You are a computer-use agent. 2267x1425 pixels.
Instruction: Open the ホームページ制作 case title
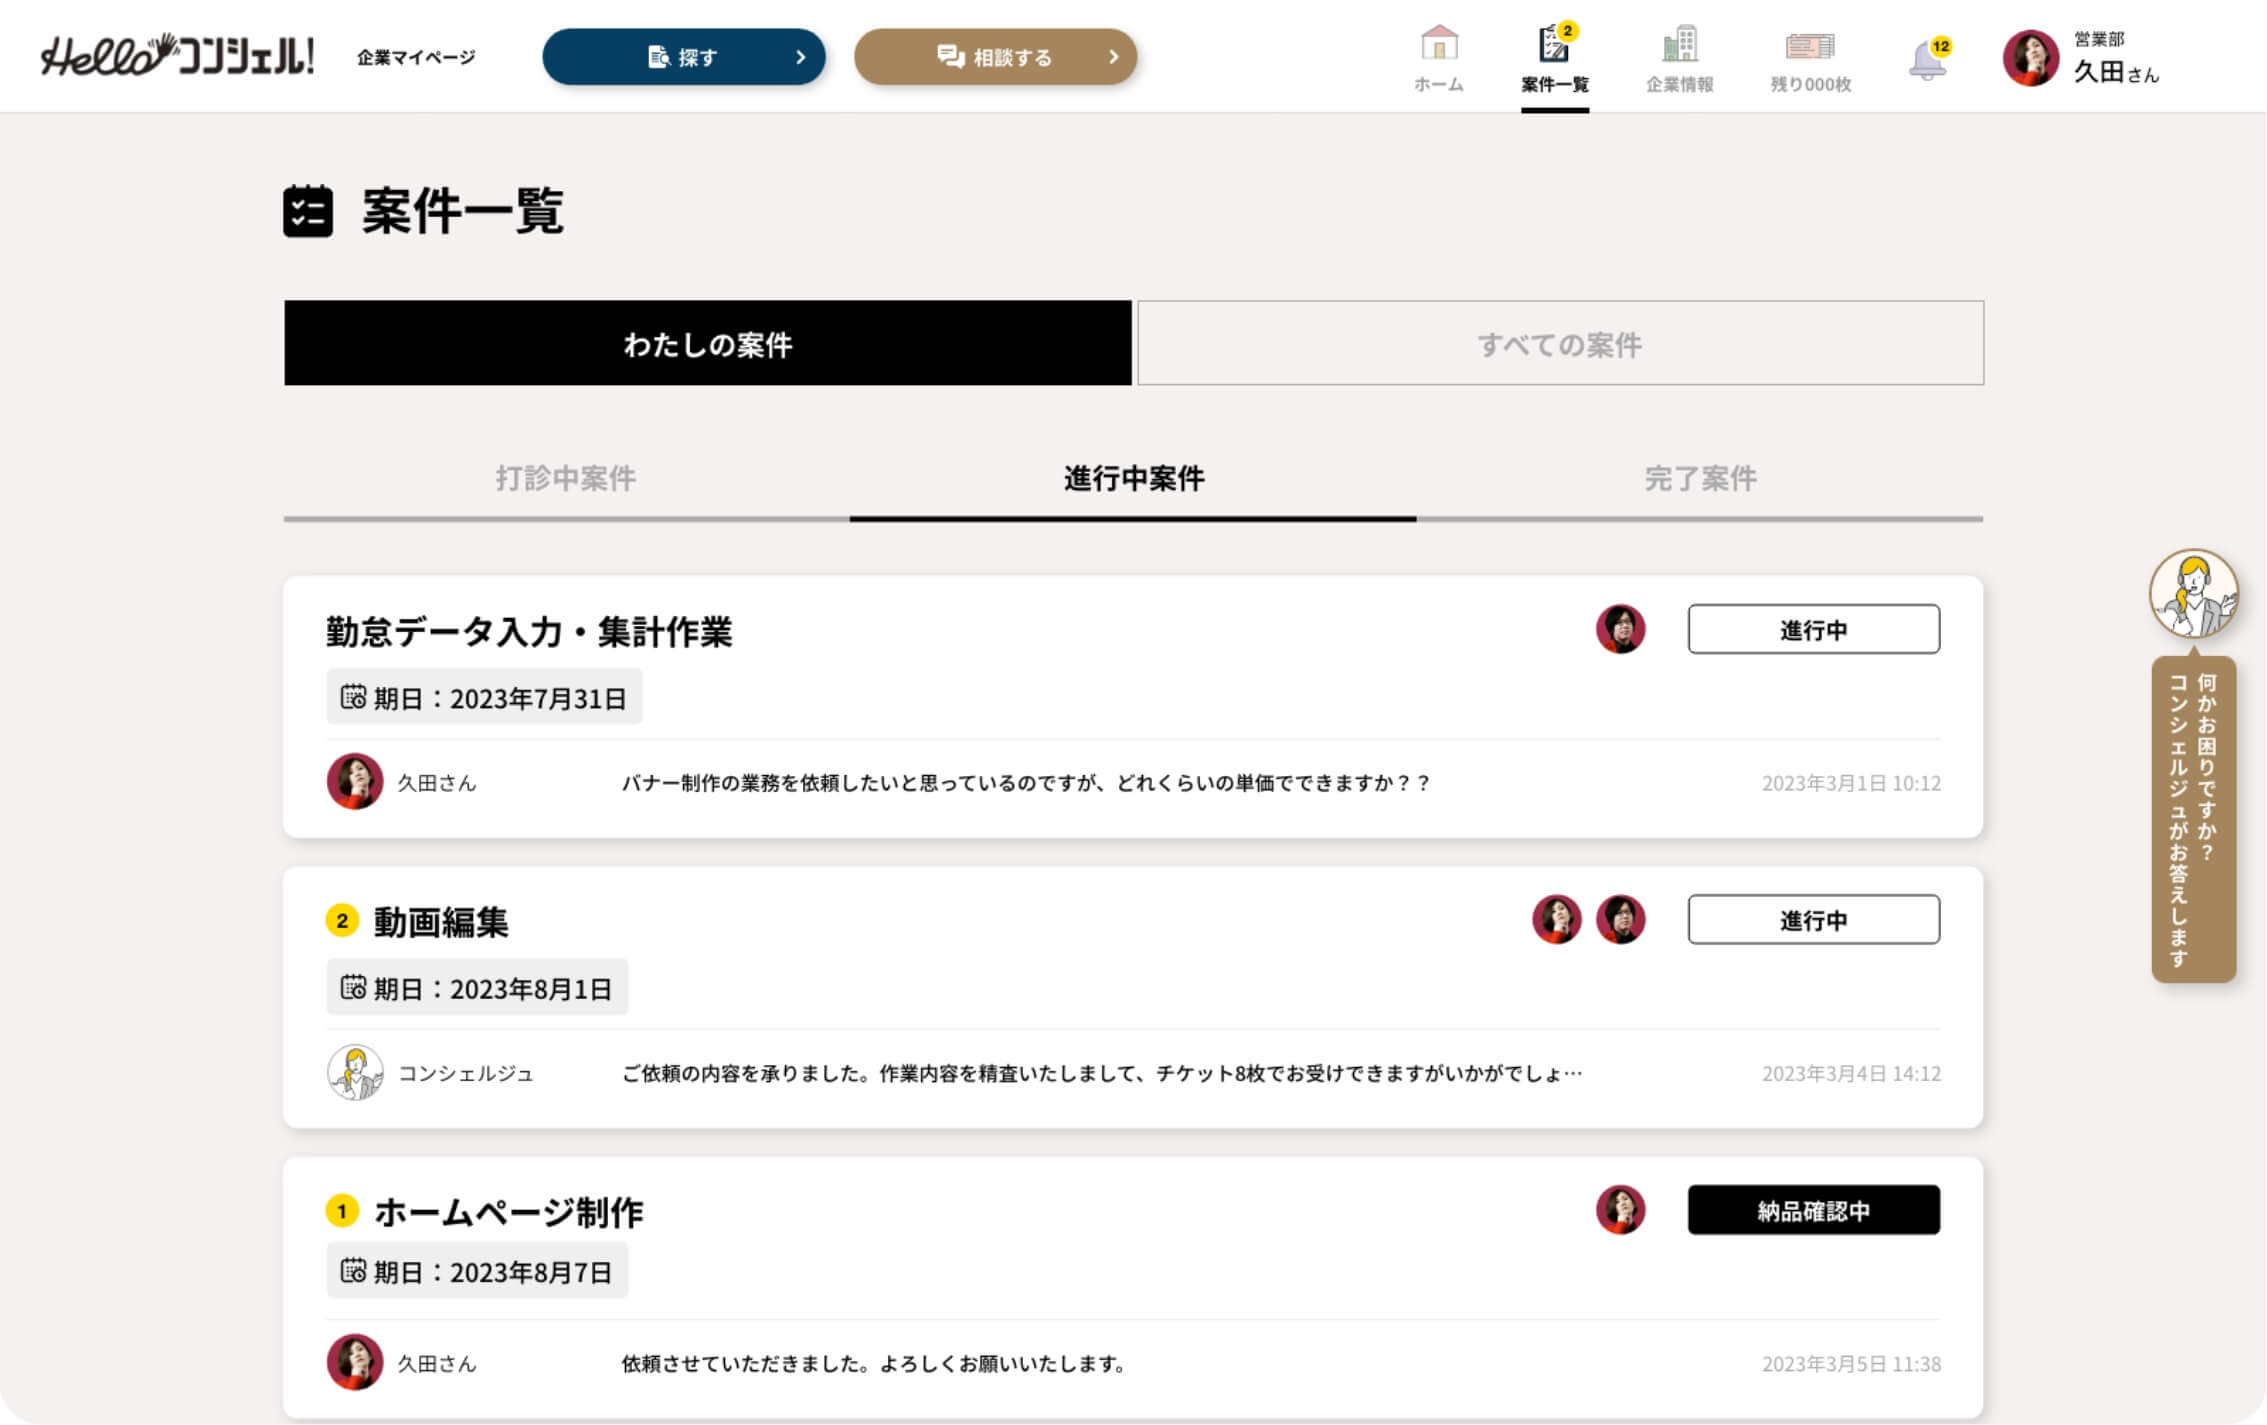[508, 1212]
